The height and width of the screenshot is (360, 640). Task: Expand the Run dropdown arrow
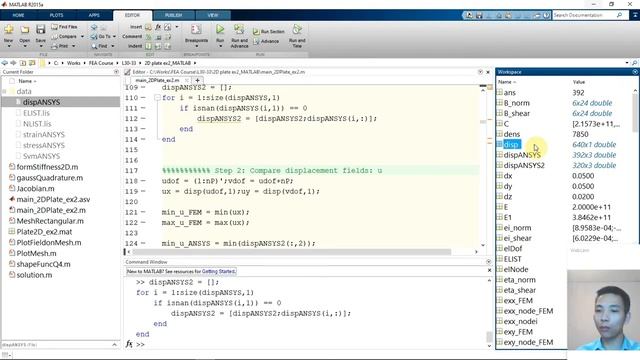point(220,46)
